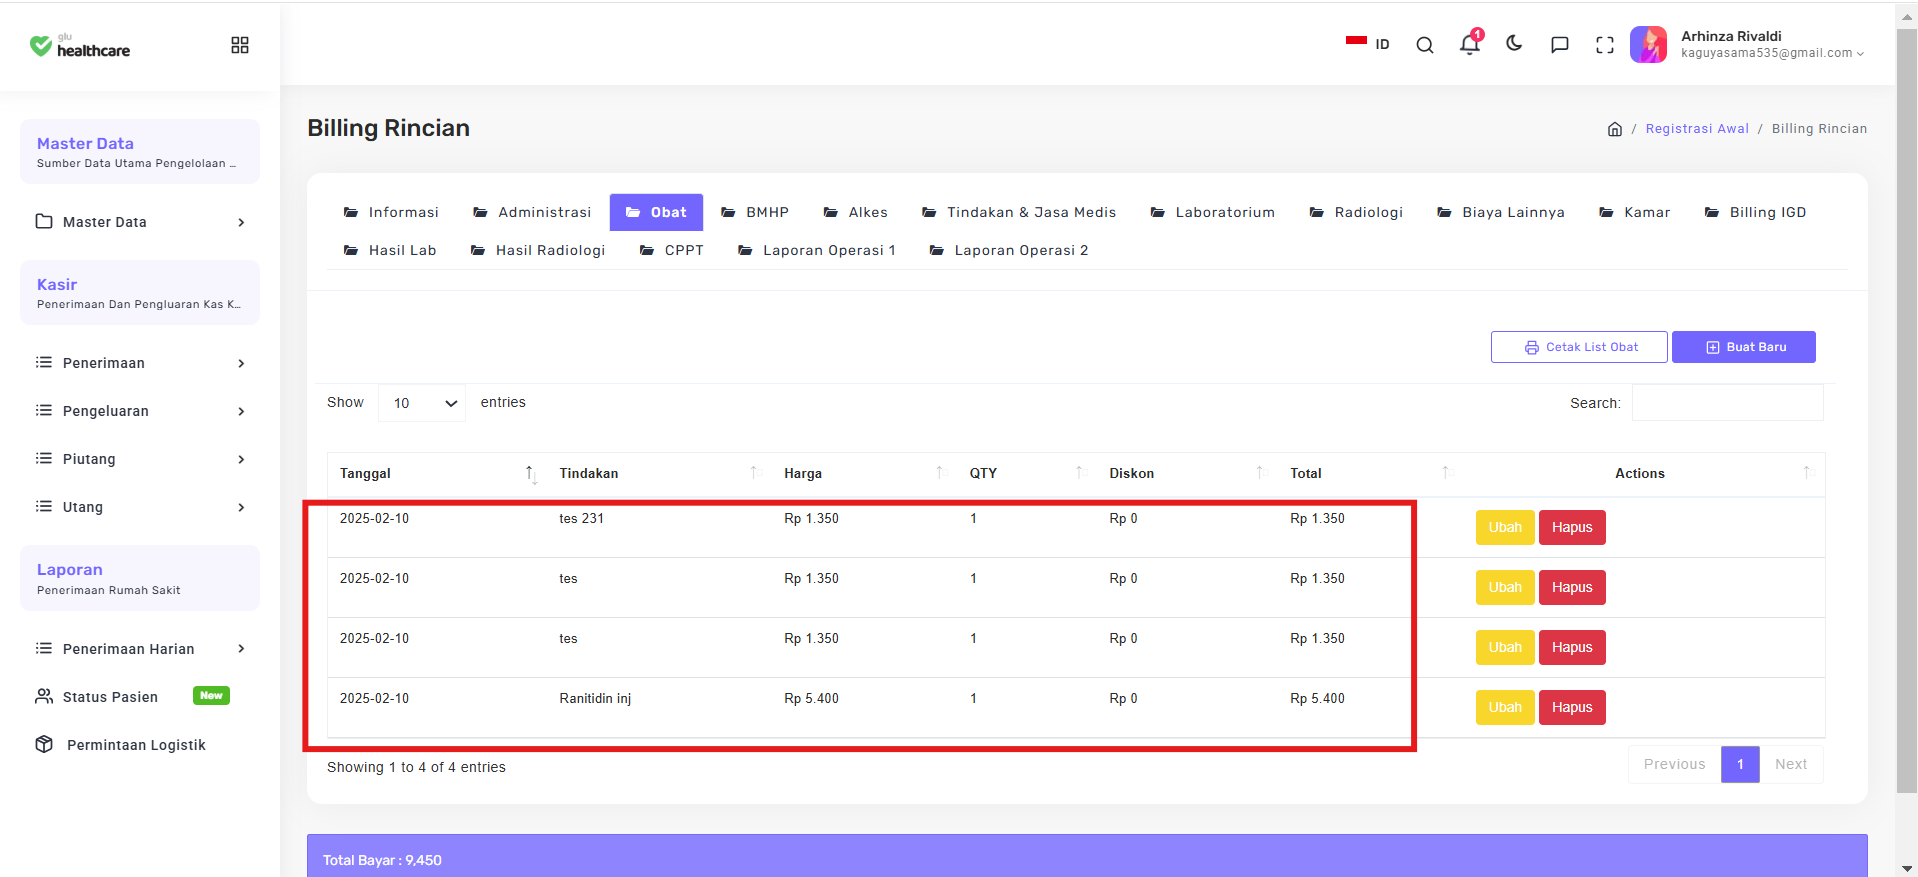The width and height of the screenshot is (1918, 877).
Task: Open the Informasi tab
Action: (391, 212)
